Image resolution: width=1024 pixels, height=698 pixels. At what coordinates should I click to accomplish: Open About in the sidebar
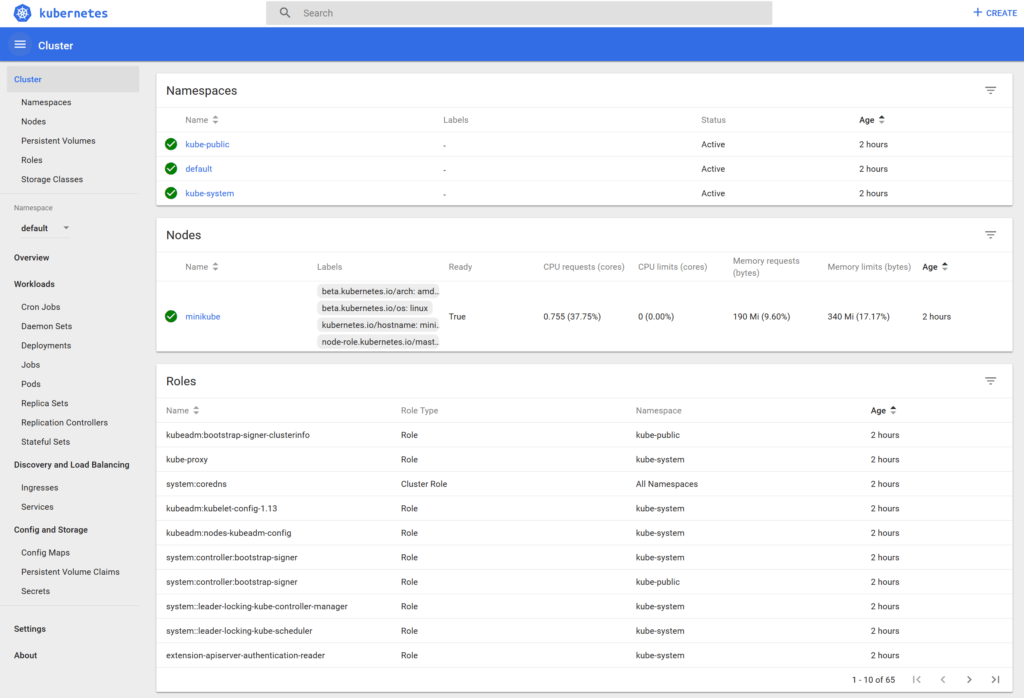click(25, 656)
